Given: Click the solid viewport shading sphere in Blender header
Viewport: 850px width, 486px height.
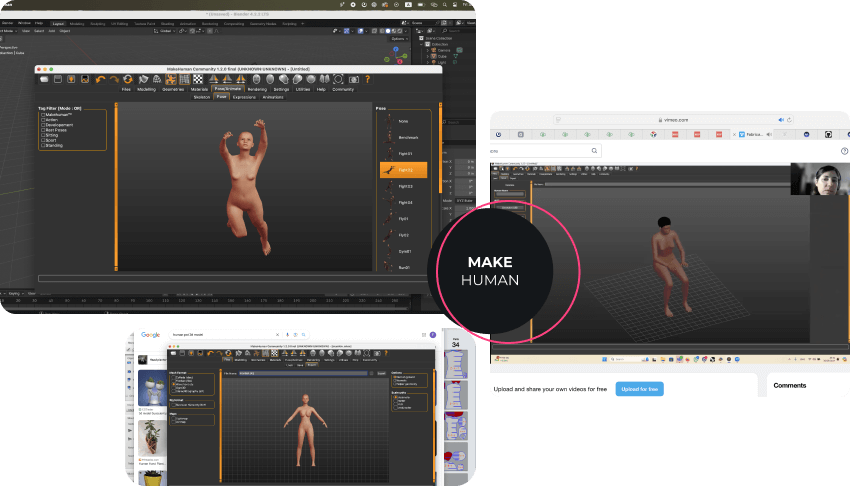Looking at the screenshot, I should point(388,31).
